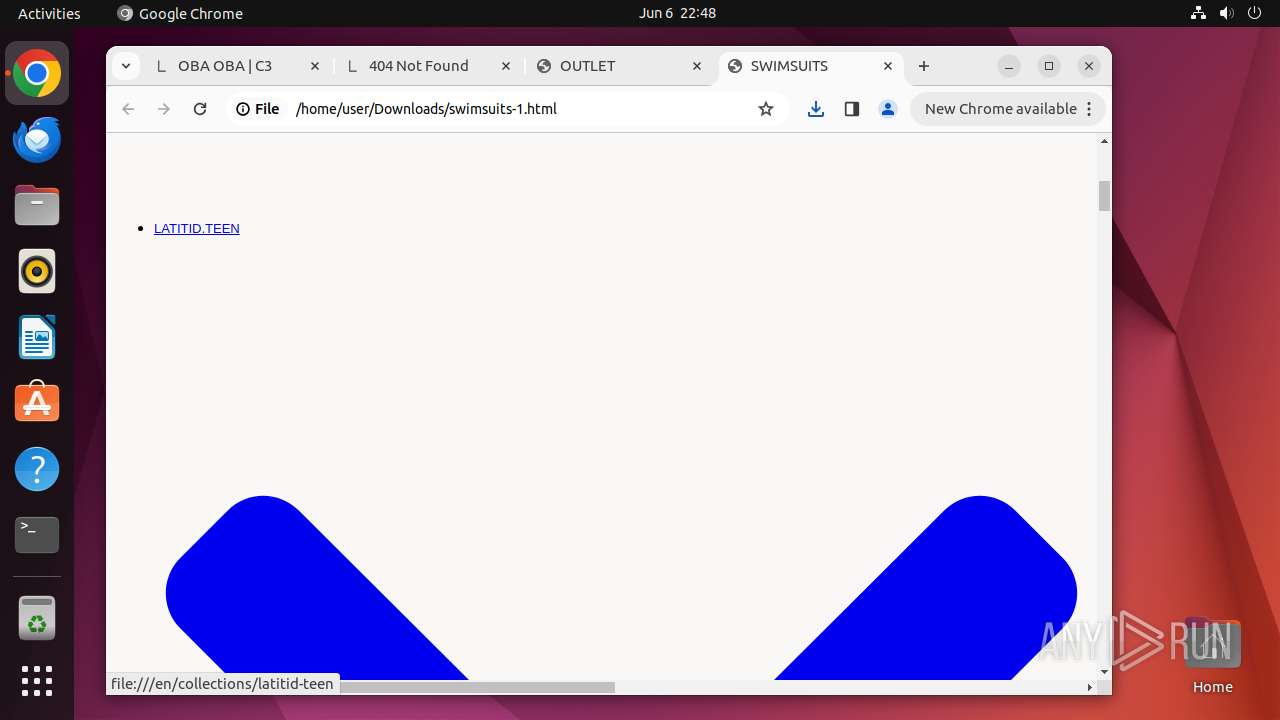Expand the tab search dropdown
This screenshot has height=720, width=1280.
tap(125, 66)
